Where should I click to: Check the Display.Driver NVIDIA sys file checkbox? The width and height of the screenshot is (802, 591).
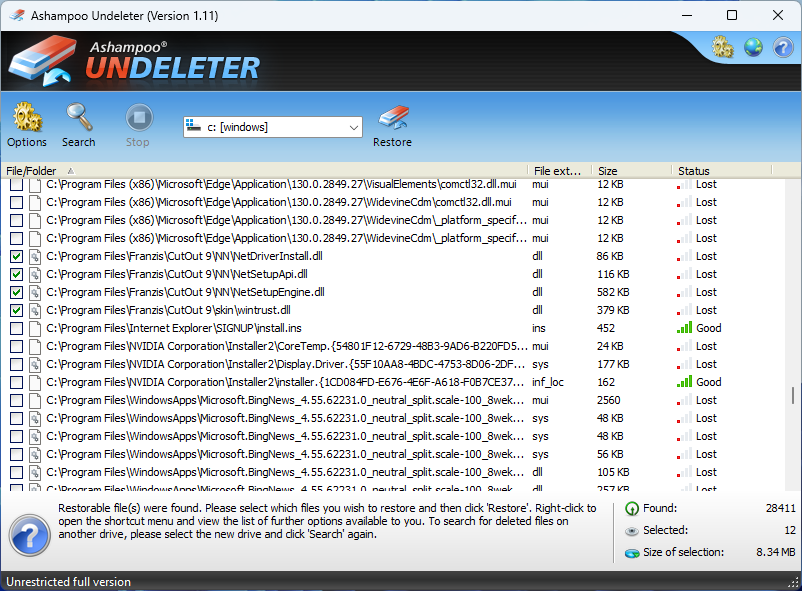[x=16, y=364]
